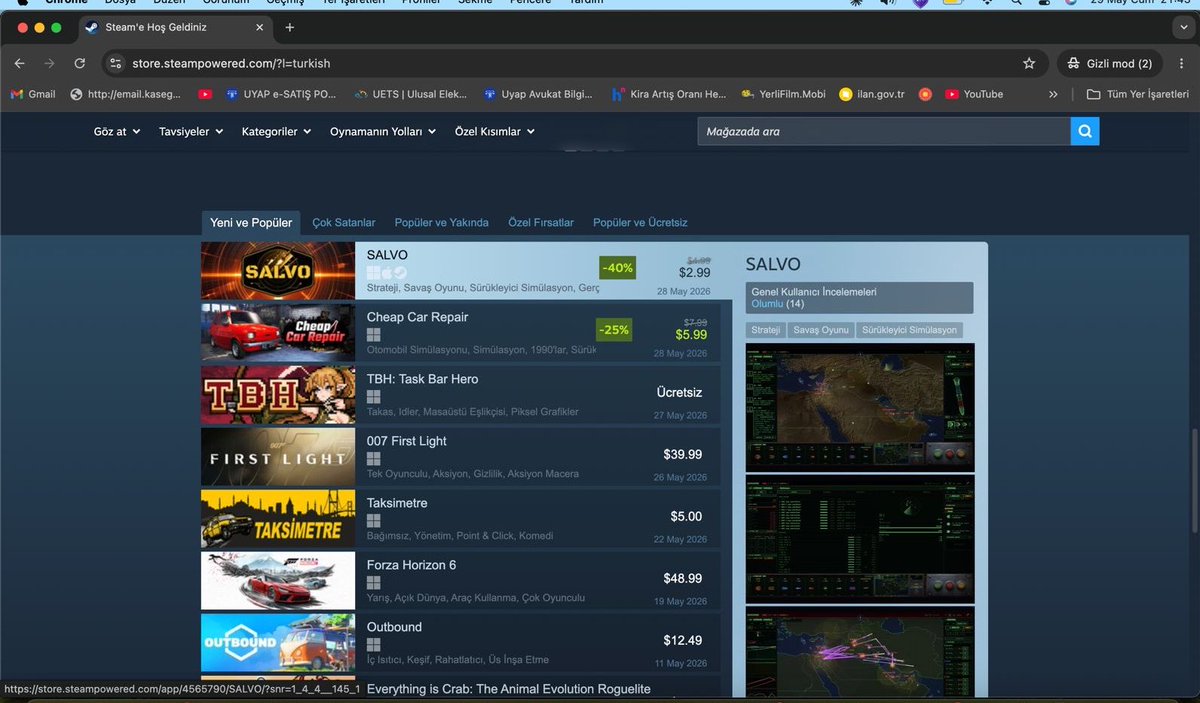The image size is (1200, 703).
Task: Click the -25% discount badge
Action: pos(613,330)
